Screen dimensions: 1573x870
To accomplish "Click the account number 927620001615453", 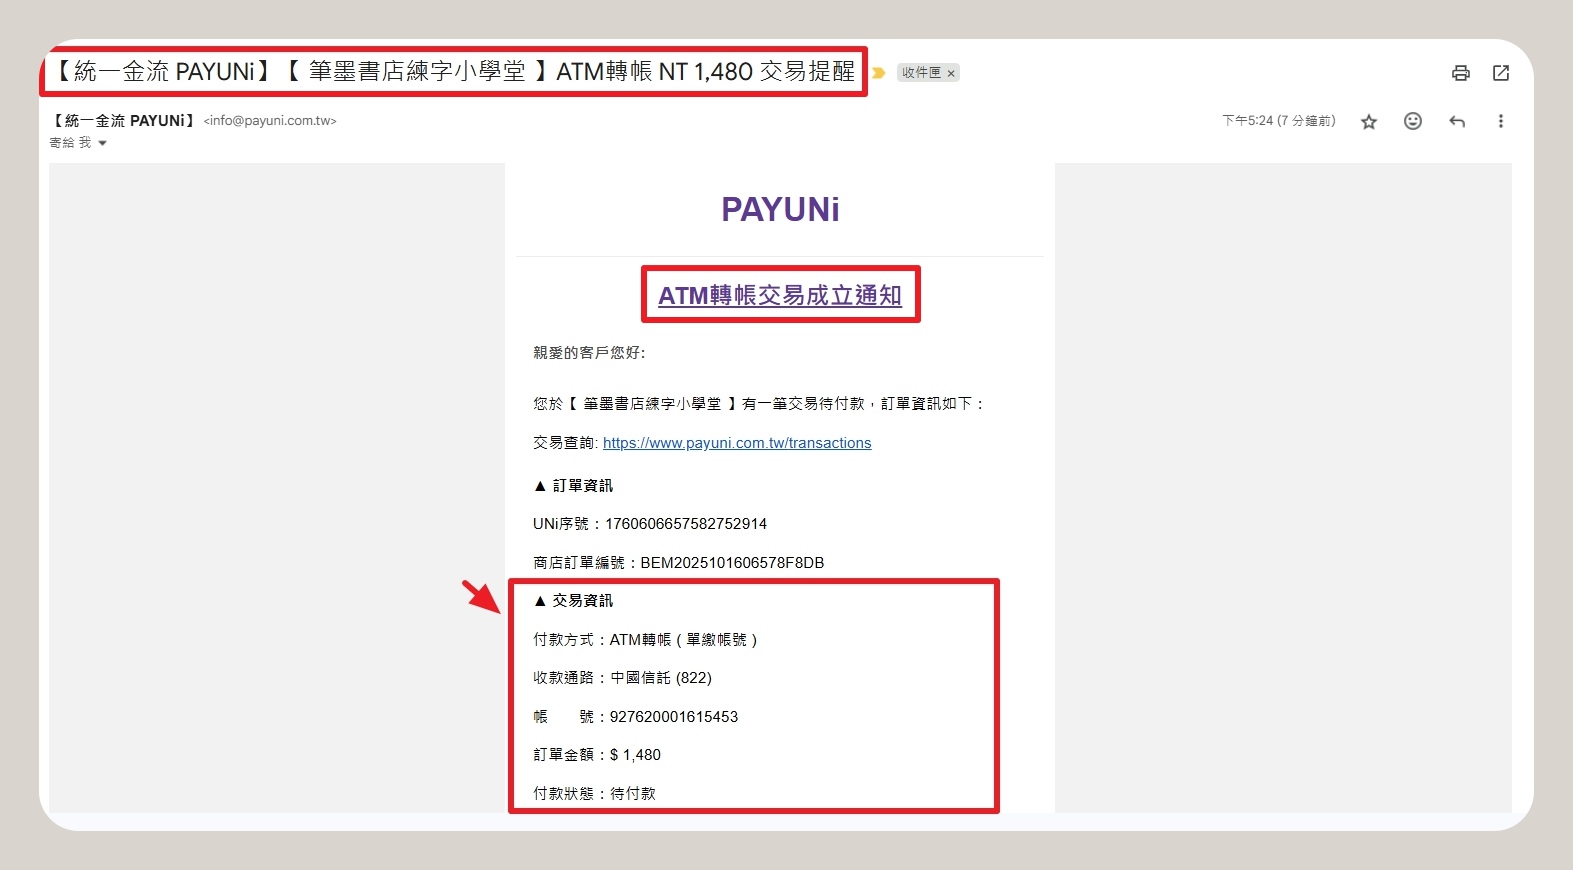I will click(673, 717).
